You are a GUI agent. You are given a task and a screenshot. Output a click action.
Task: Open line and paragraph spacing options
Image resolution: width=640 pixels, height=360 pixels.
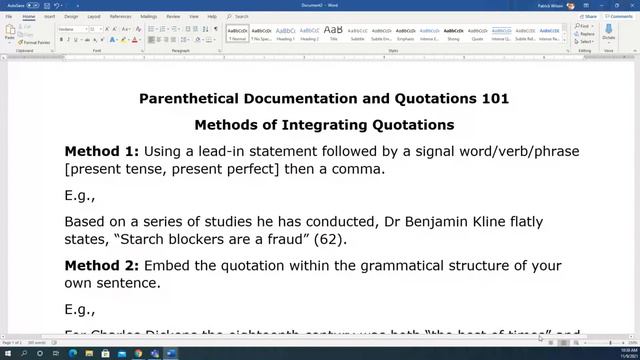(x=184, y=40)
